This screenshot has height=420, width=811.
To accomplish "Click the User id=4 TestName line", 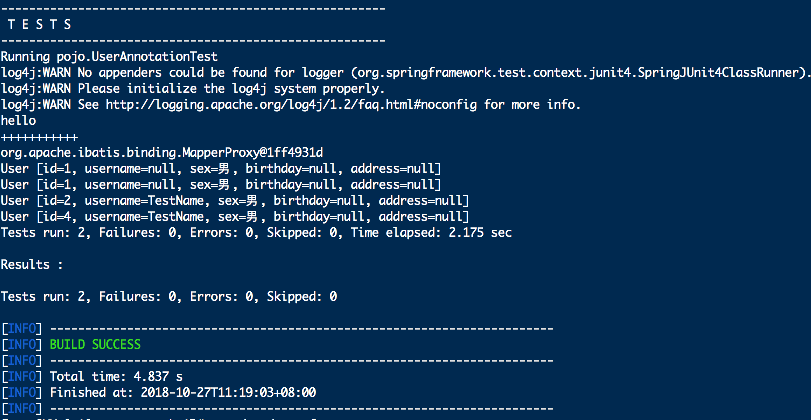I will (x=235, y=217).
